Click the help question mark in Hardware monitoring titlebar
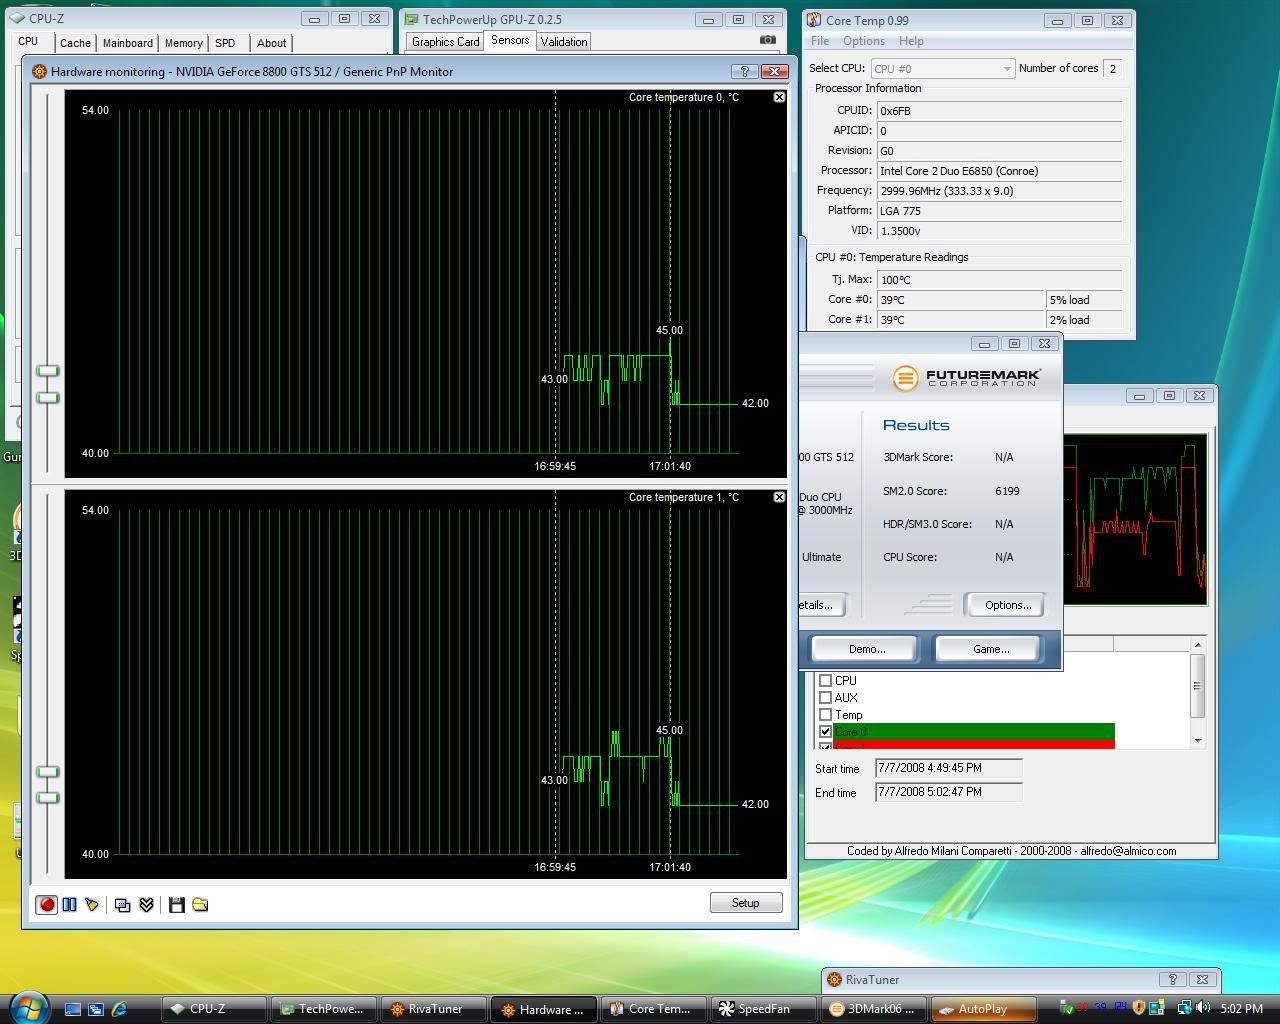 744,71
